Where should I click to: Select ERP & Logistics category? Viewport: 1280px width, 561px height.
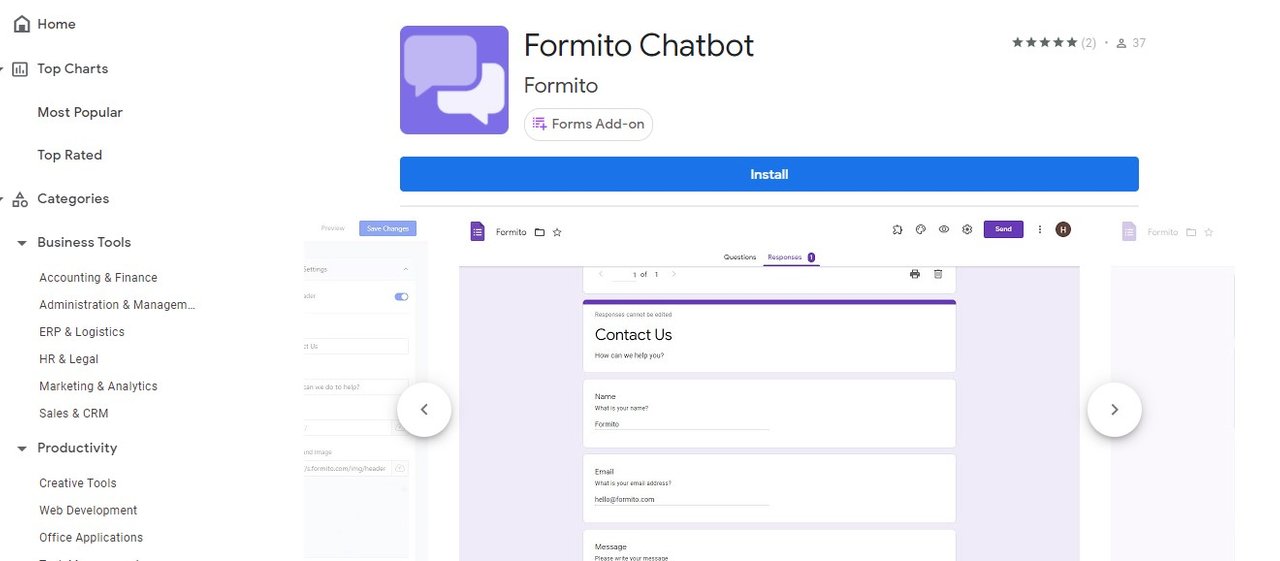(82, 332)
